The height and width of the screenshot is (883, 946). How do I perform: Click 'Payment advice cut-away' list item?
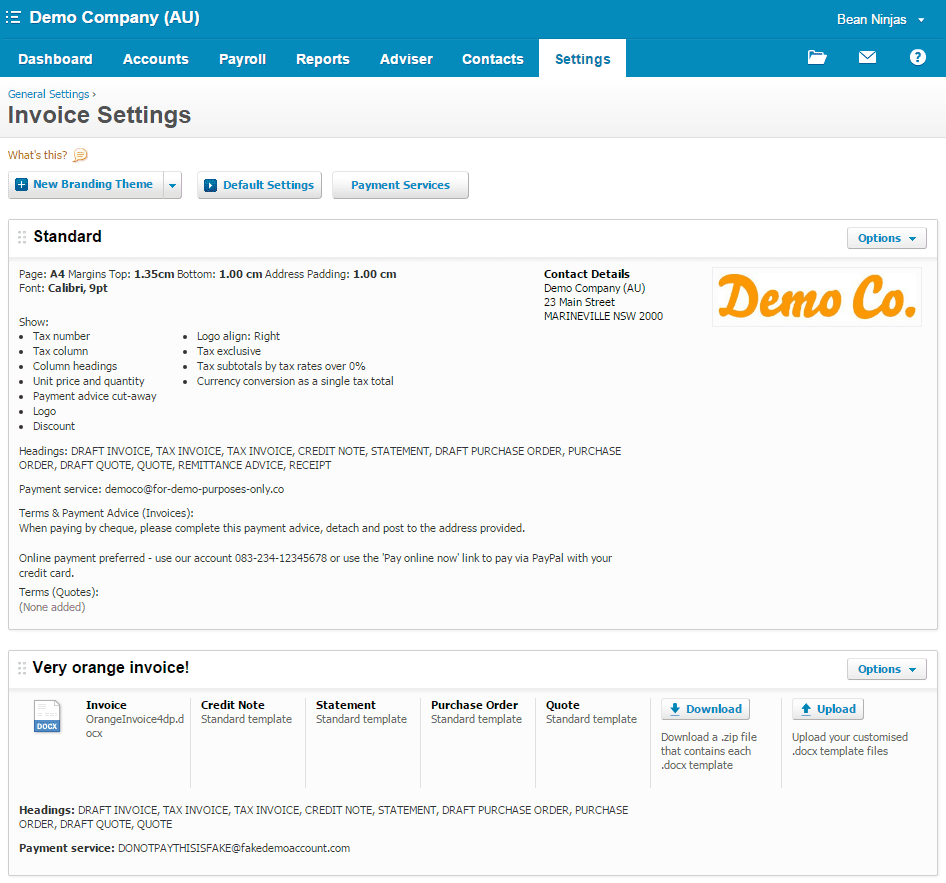click(95, 396)
